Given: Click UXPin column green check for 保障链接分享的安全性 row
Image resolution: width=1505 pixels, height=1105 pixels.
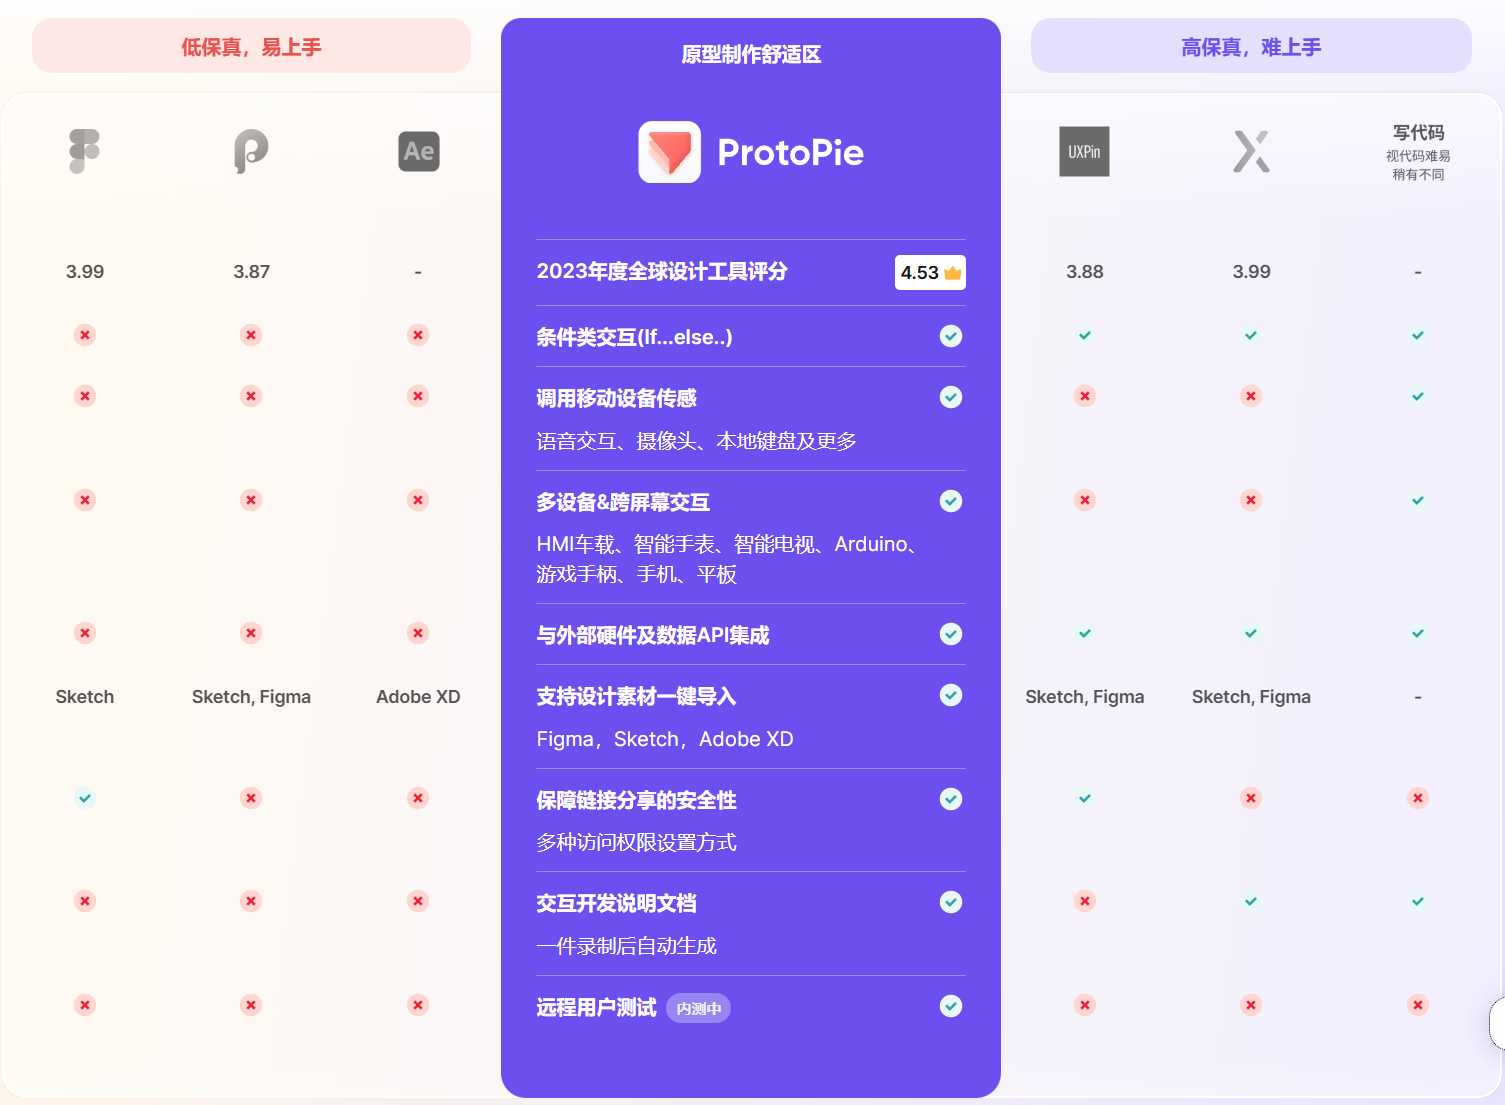Looking at the screenshot, I should (1085, 798).
